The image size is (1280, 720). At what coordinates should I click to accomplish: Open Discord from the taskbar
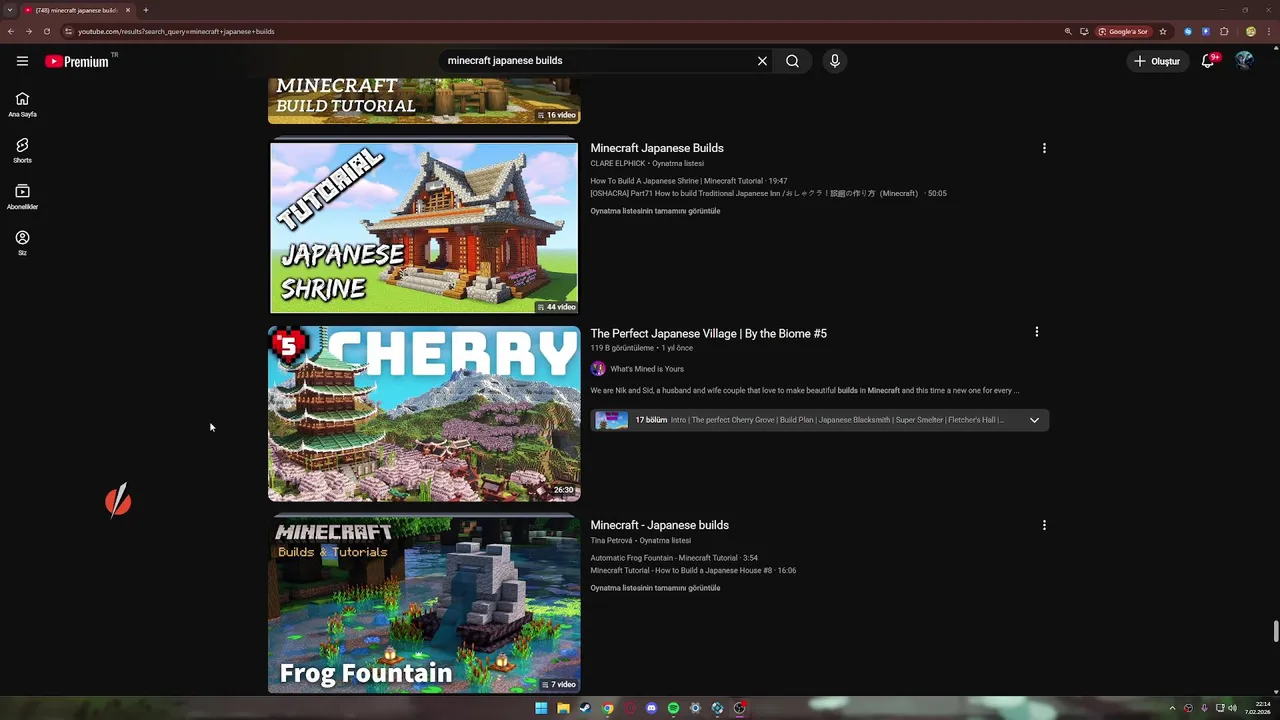[x=651, y=708]
